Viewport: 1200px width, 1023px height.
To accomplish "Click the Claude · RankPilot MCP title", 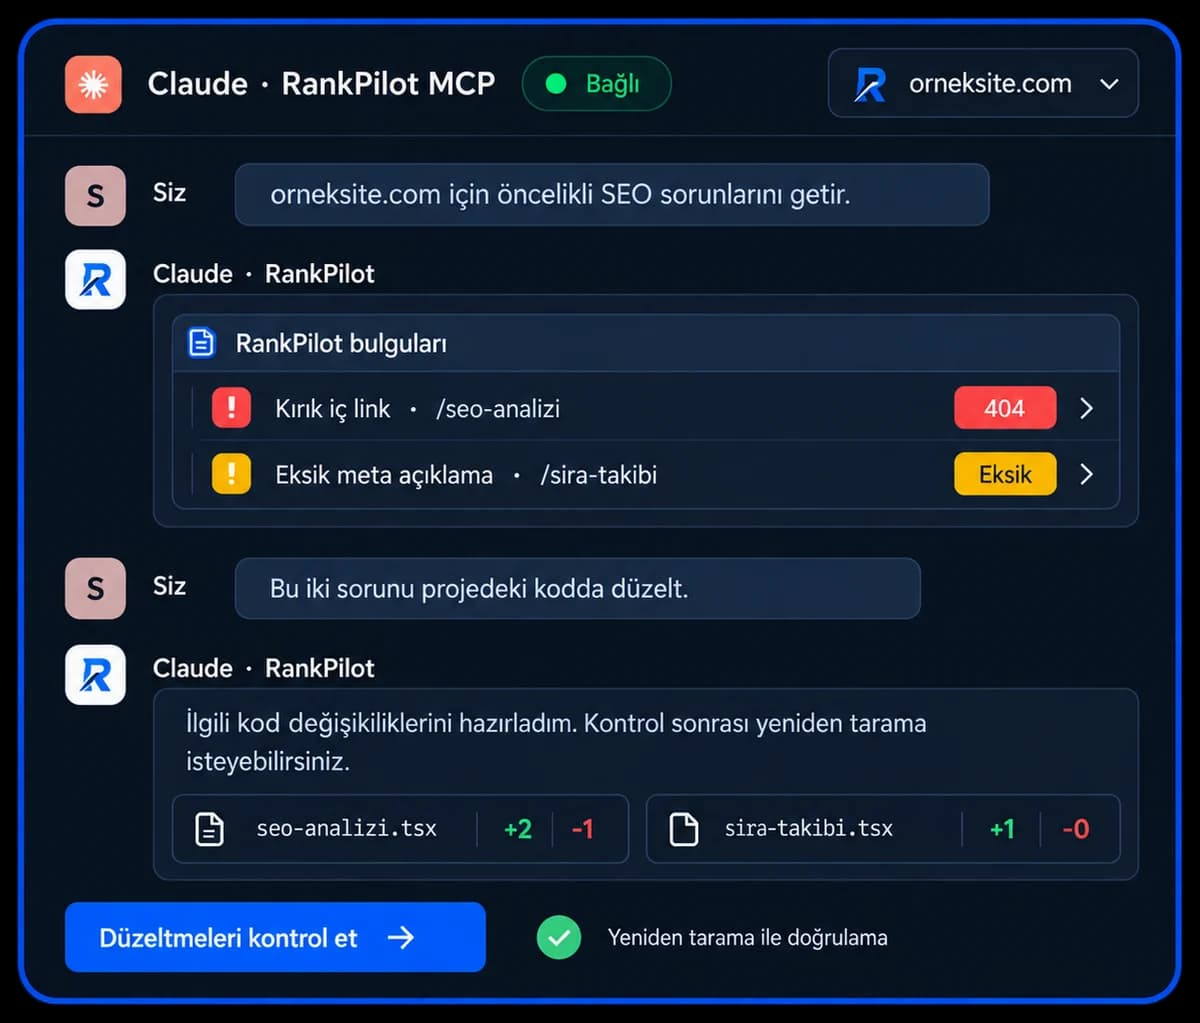I will coord(321,84).
